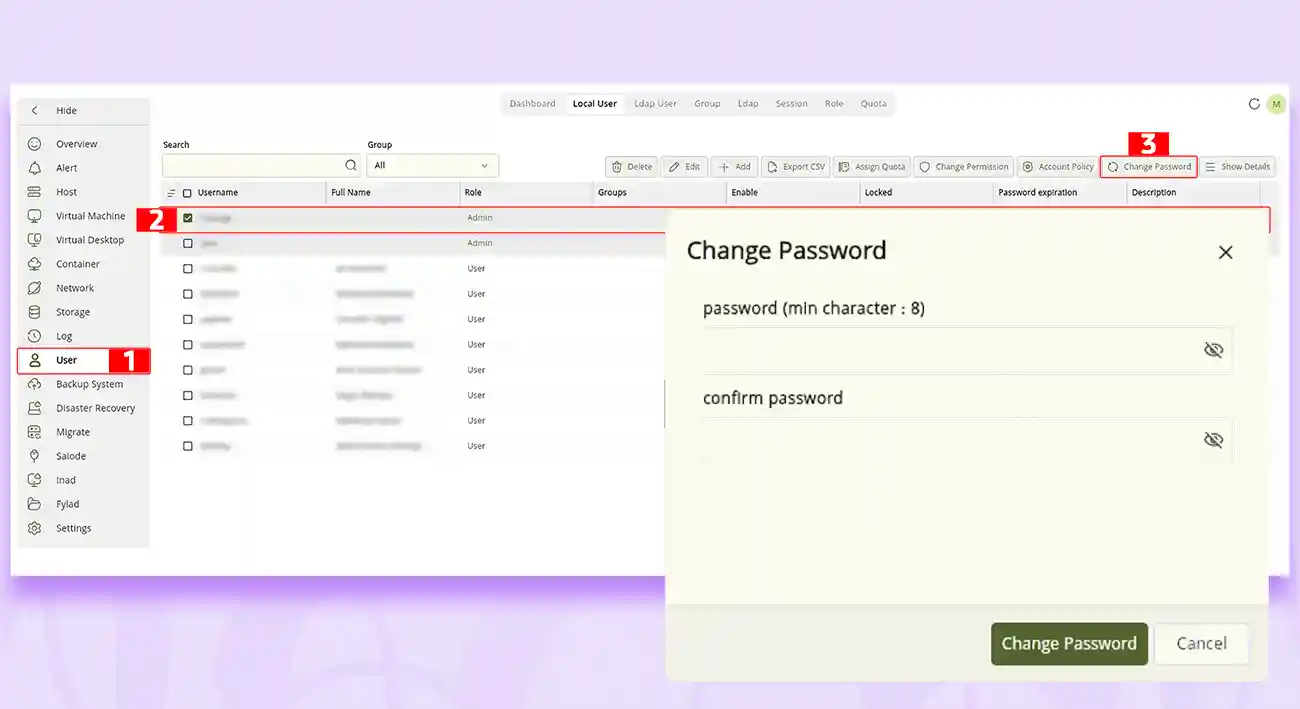1300x709 pixels.
Task: Collapse the sidebar with Hide chevron
Action: pos(35,111)
